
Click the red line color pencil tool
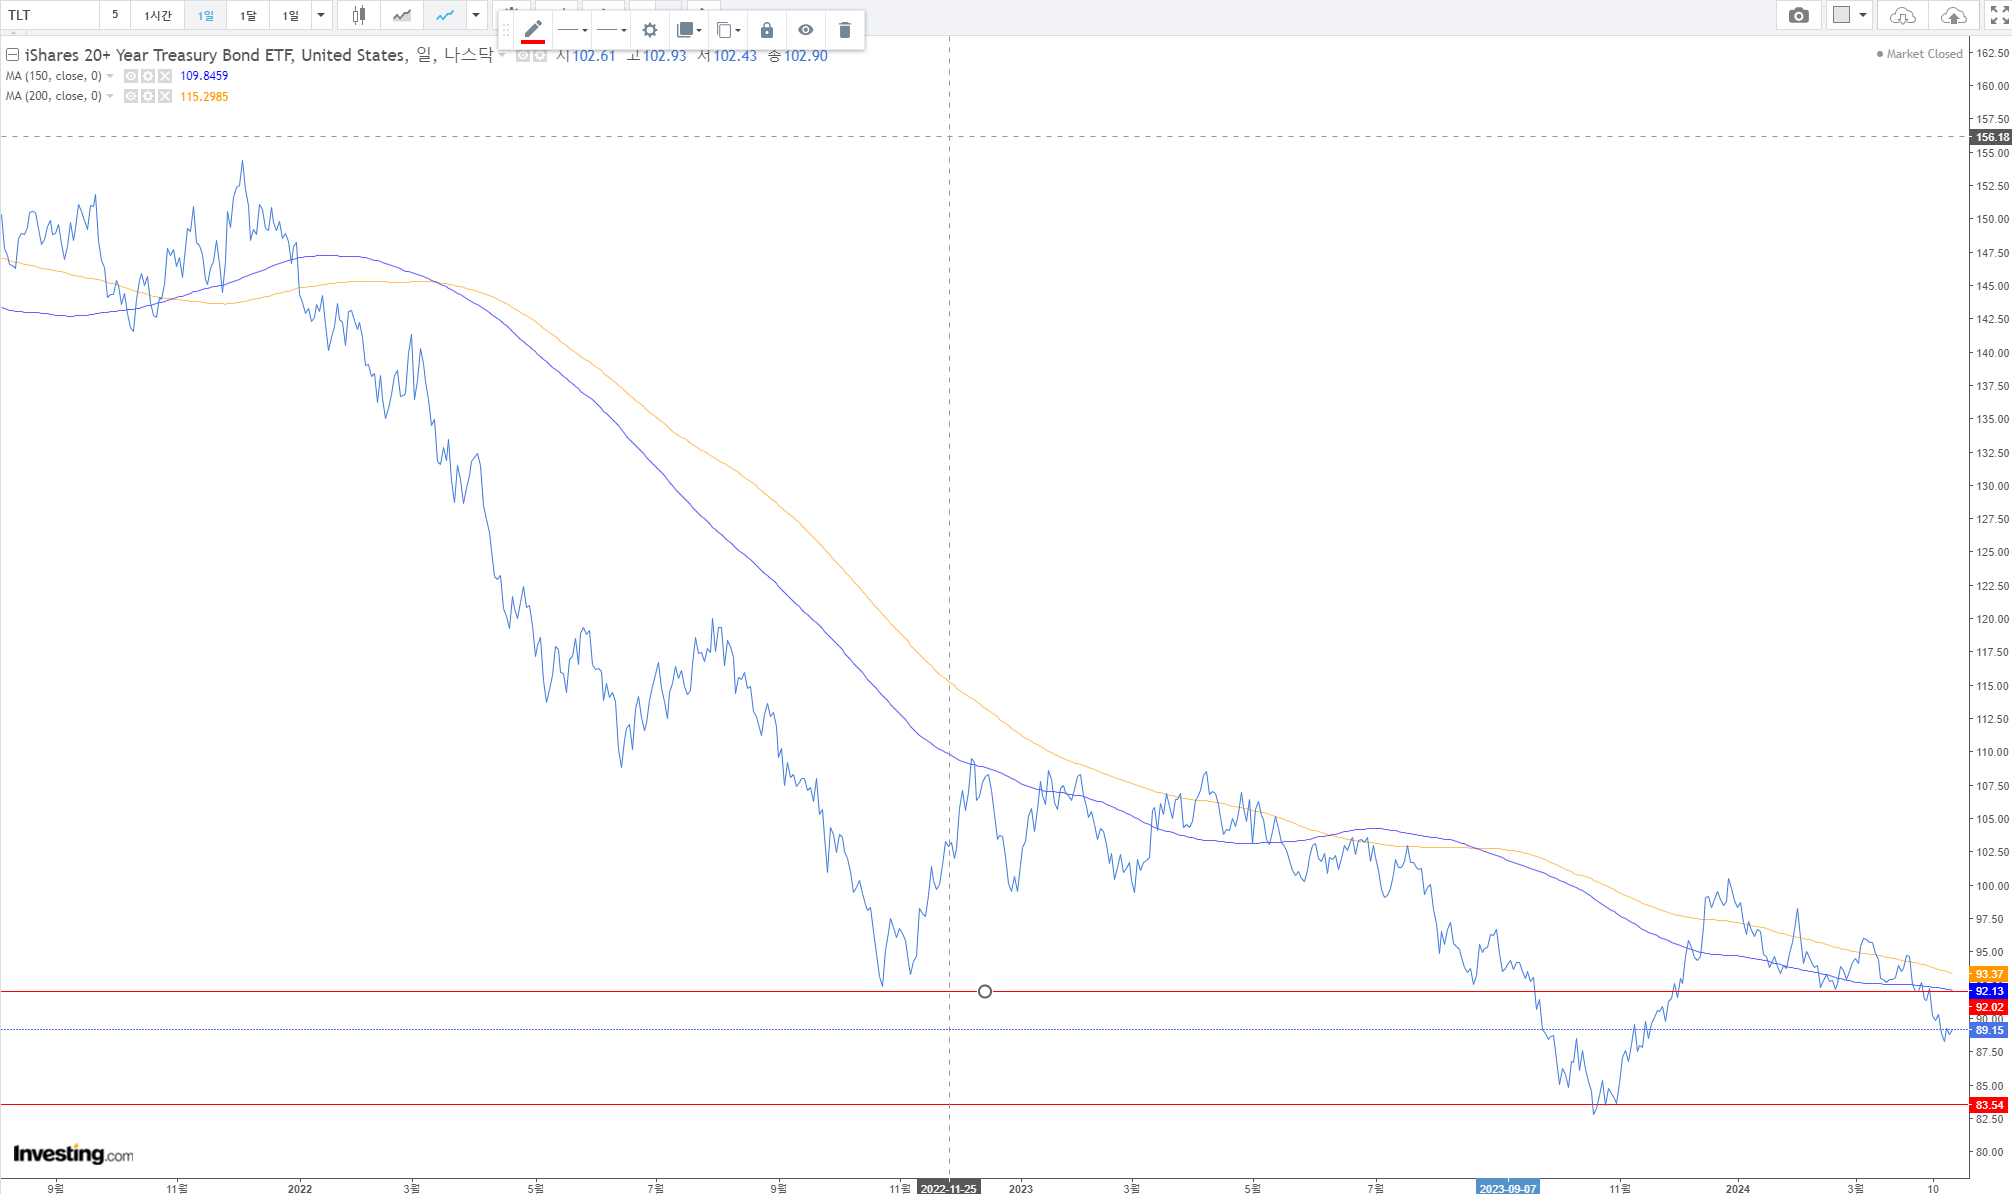533,30
